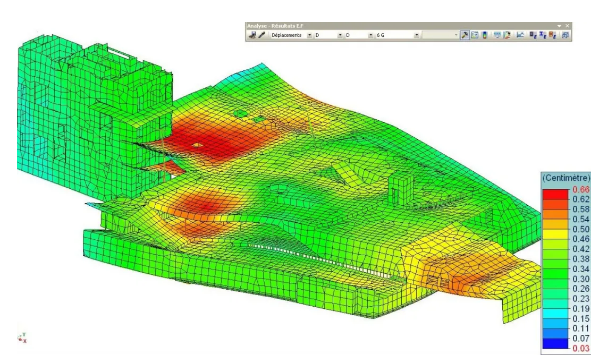Click the orange E-subscript toolbar icon

tap(553, 35)
